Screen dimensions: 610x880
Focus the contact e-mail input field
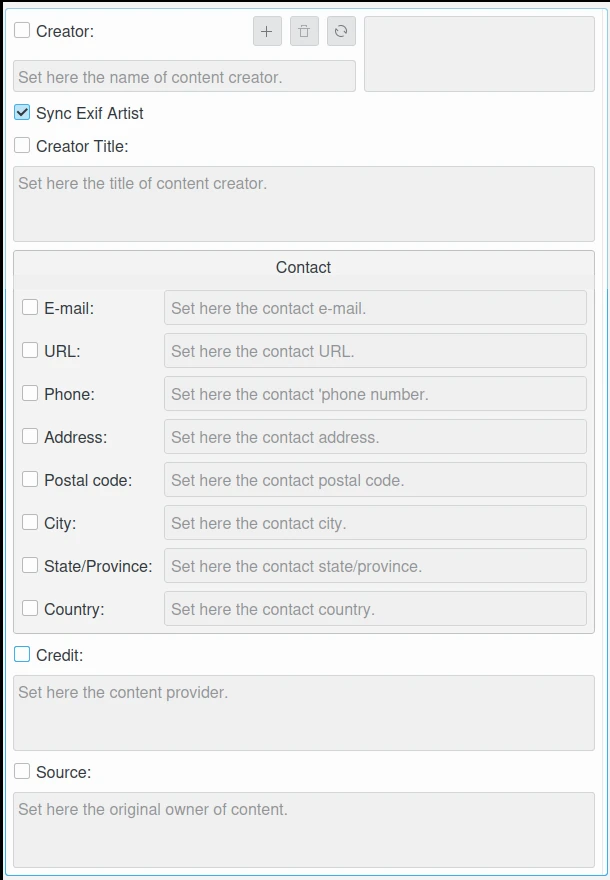pos(375,308)
